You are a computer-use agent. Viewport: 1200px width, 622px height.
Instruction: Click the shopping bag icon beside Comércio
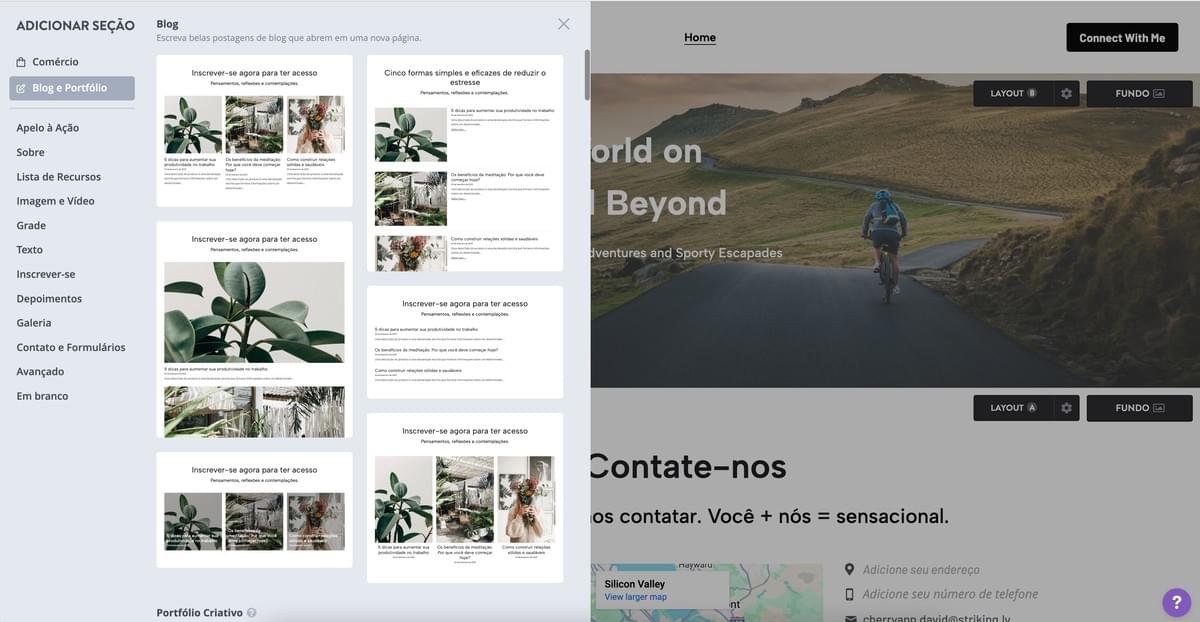pos(21,62)
